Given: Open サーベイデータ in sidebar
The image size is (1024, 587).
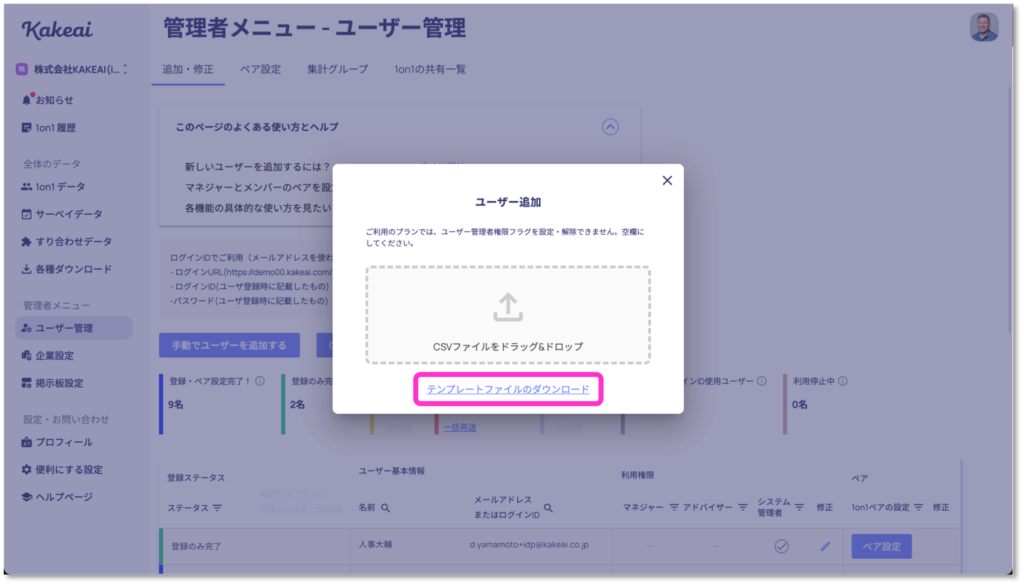Looking at the screenshot, I should (x=62, y=214).
